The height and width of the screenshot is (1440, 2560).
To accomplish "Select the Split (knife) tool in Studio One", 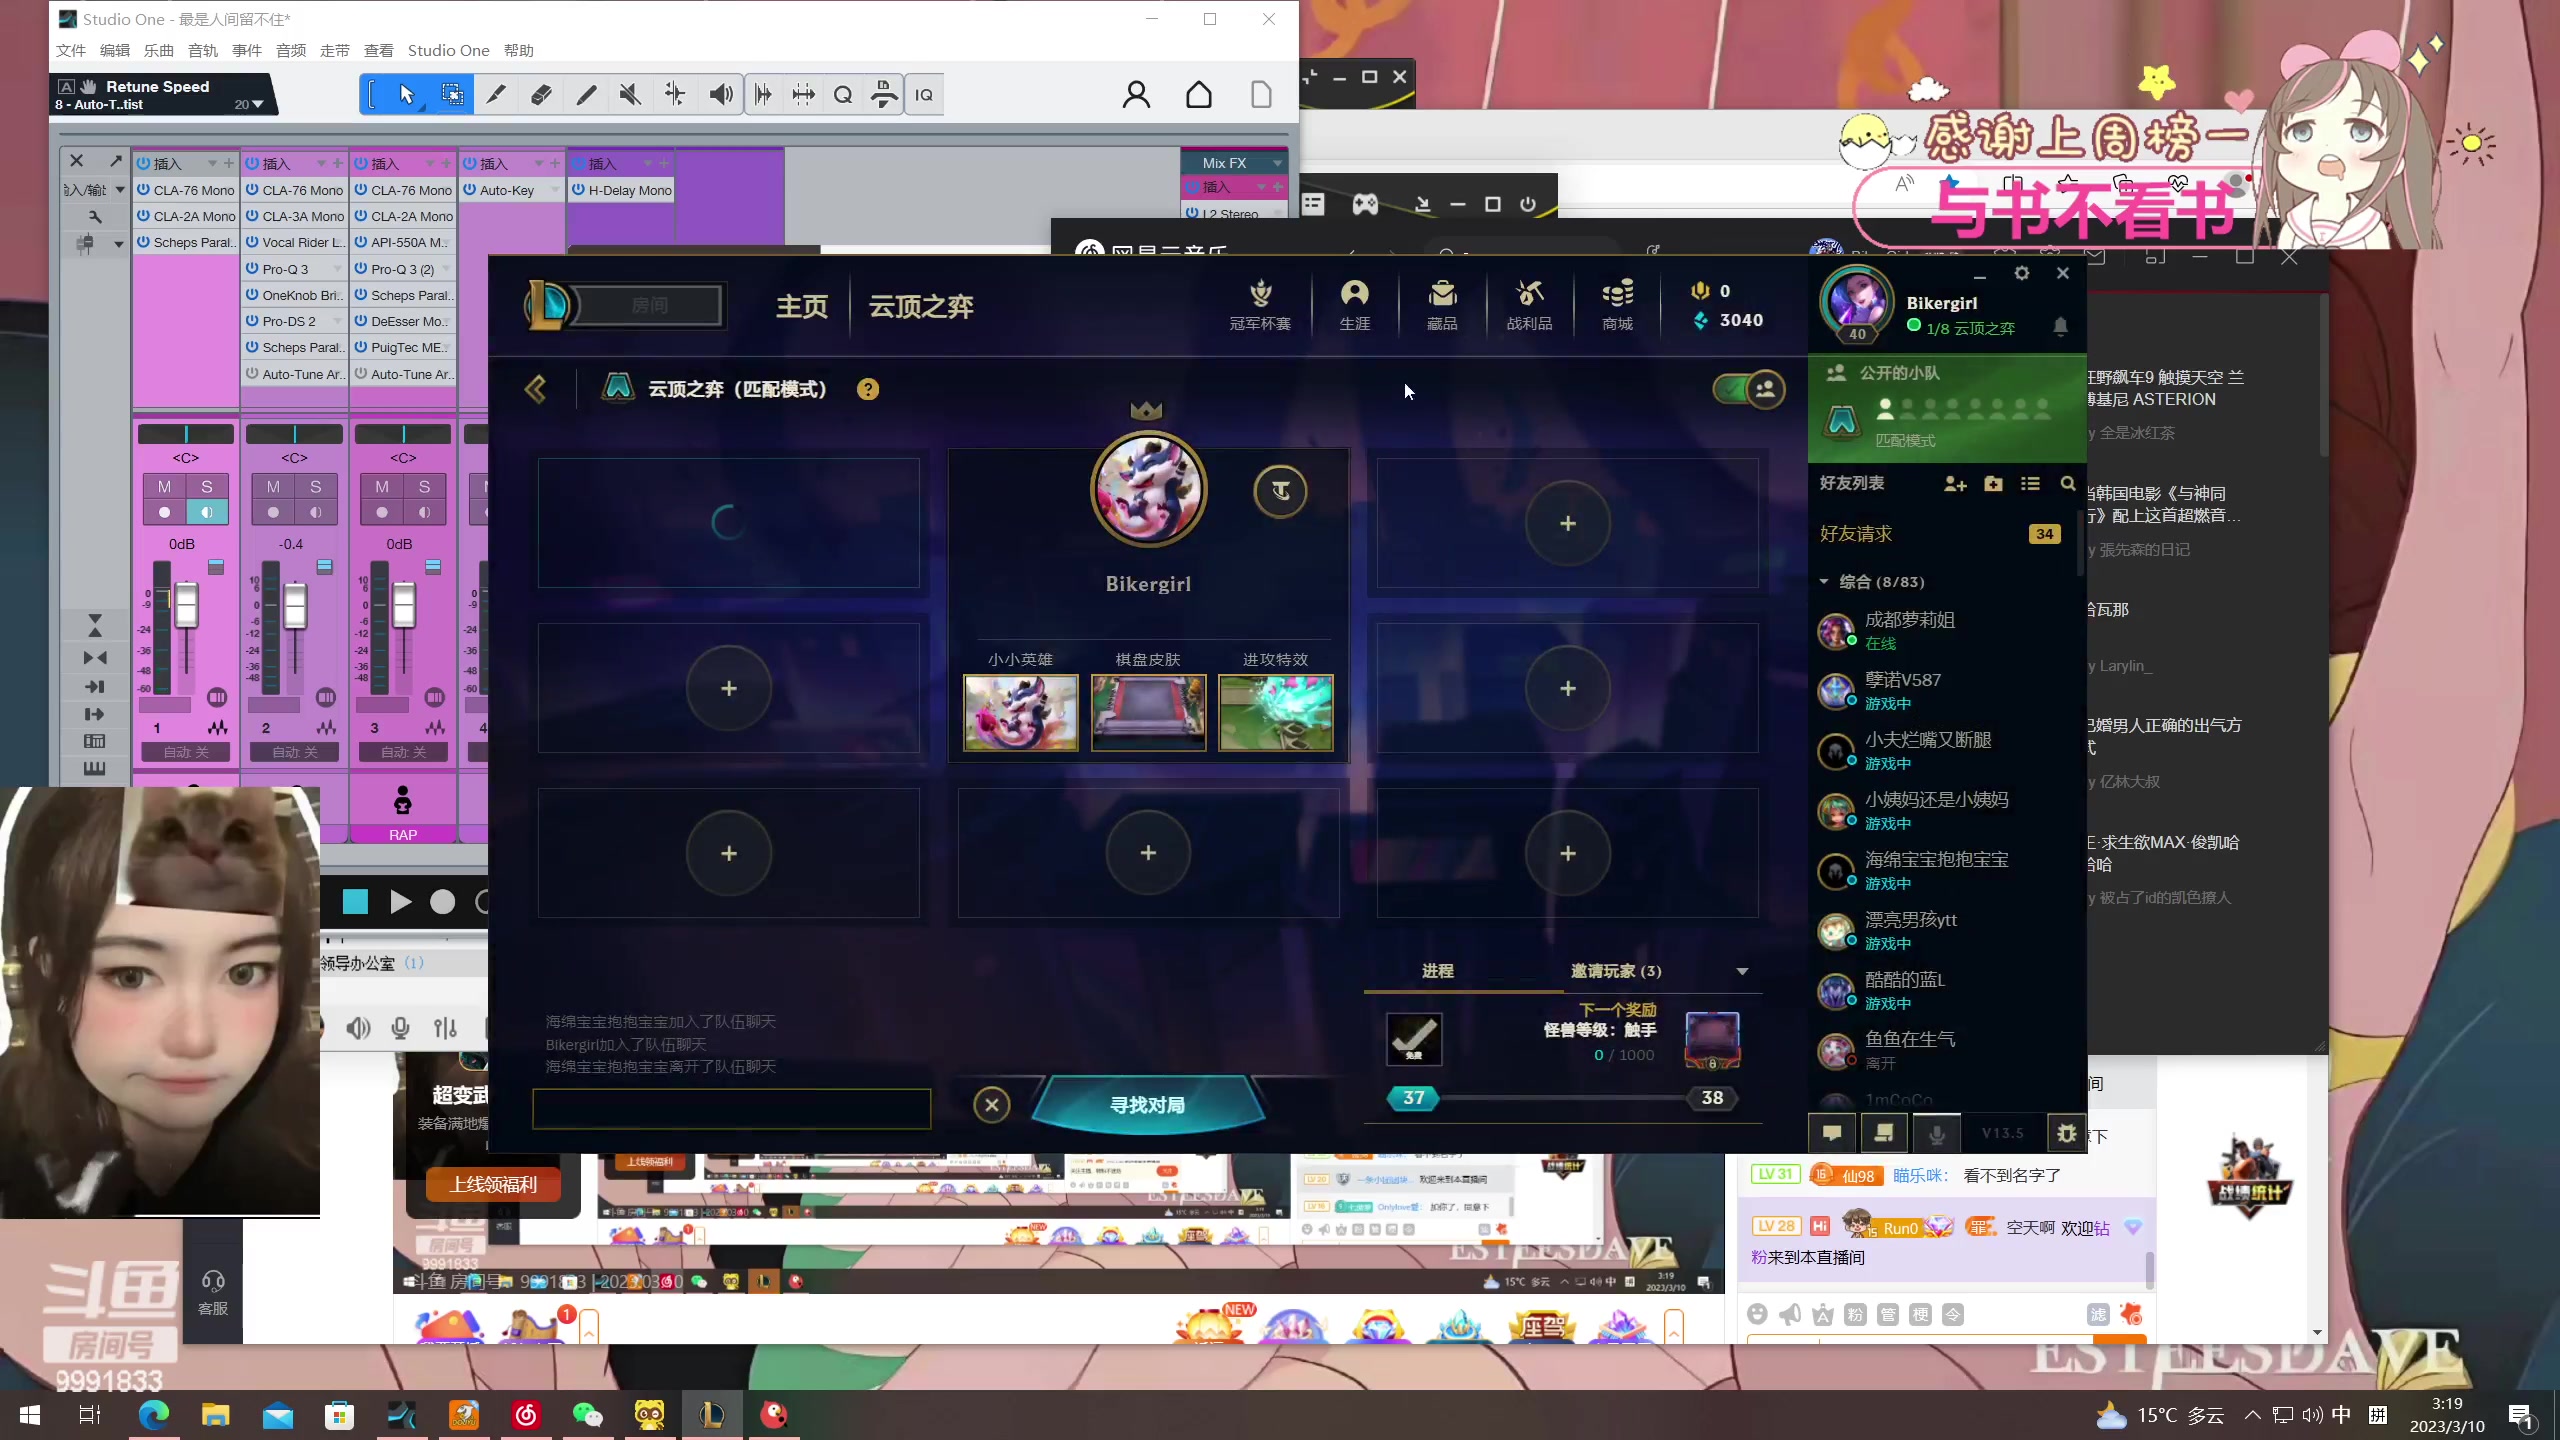I will (x=496, y=95).
